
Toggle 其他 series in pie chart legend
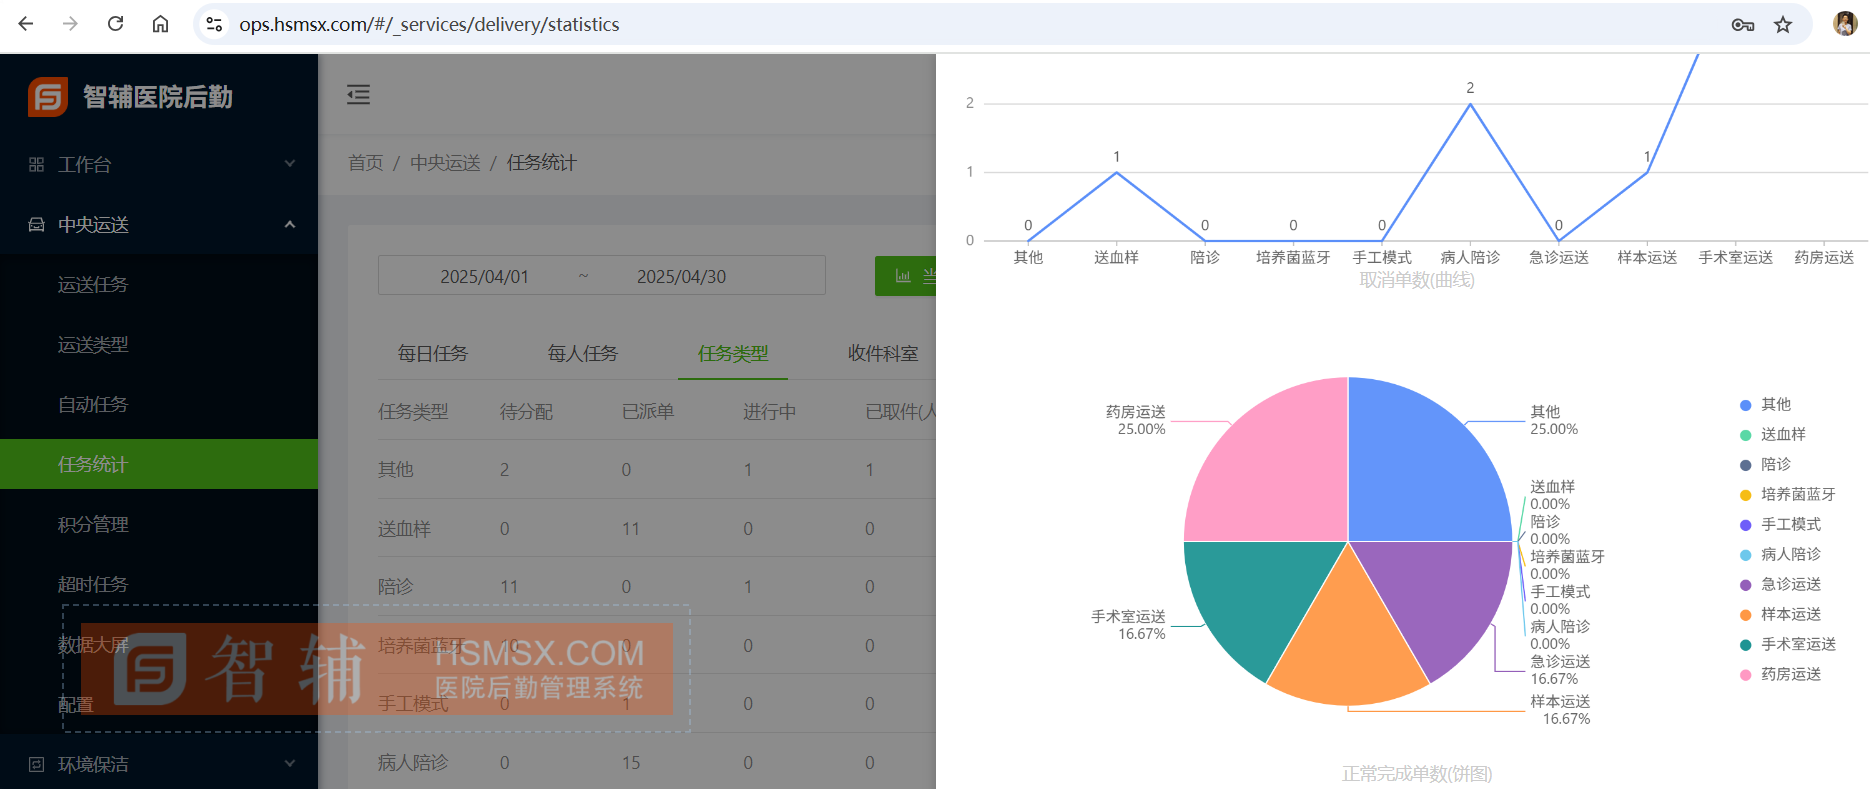pyautogui.click(x=1775, y=404)
